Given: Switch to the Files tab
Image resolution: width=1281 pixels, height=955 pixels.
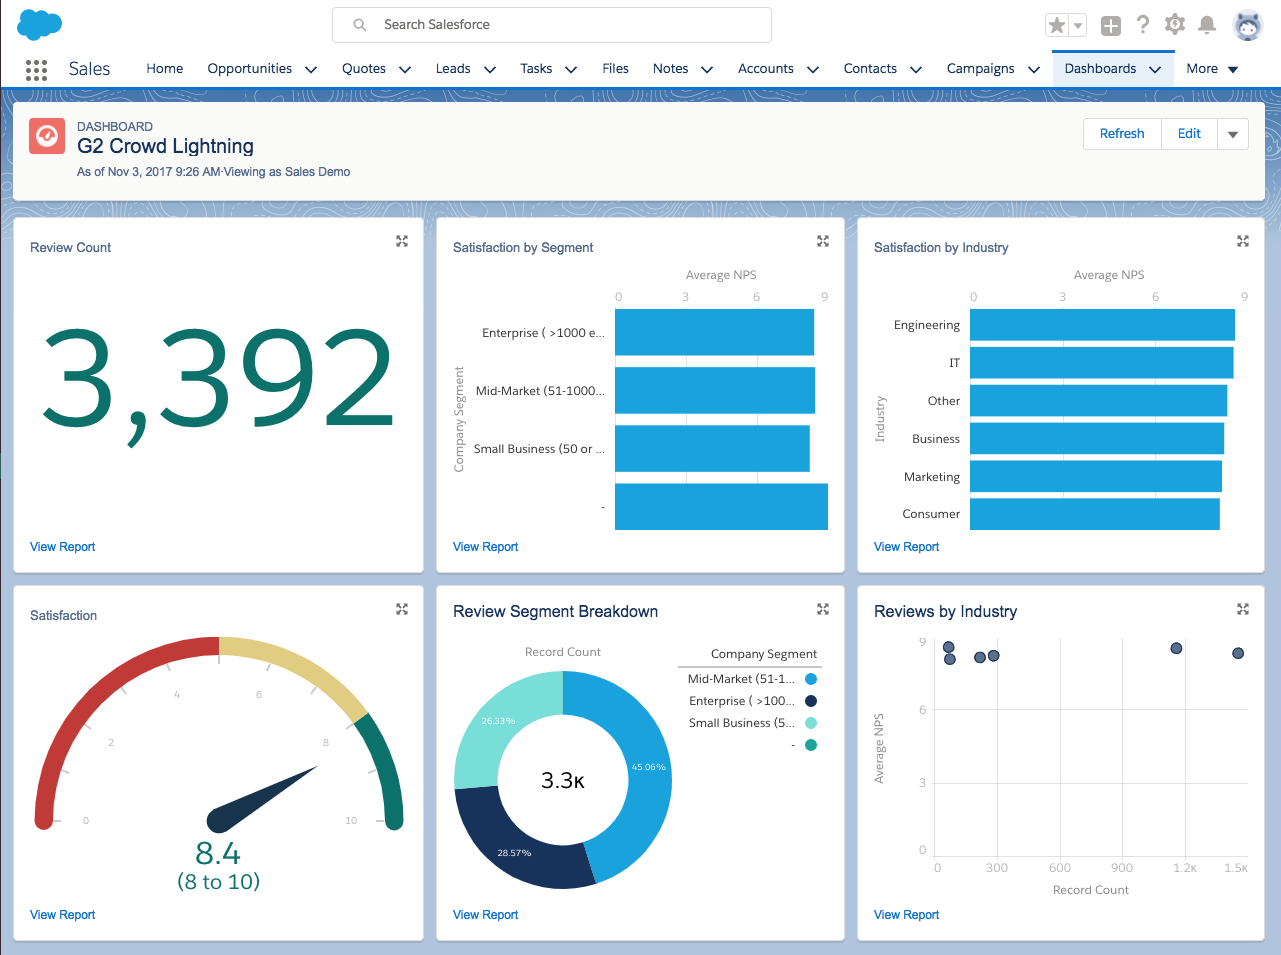Looking at the screenshot, I should tap(615, 69).
